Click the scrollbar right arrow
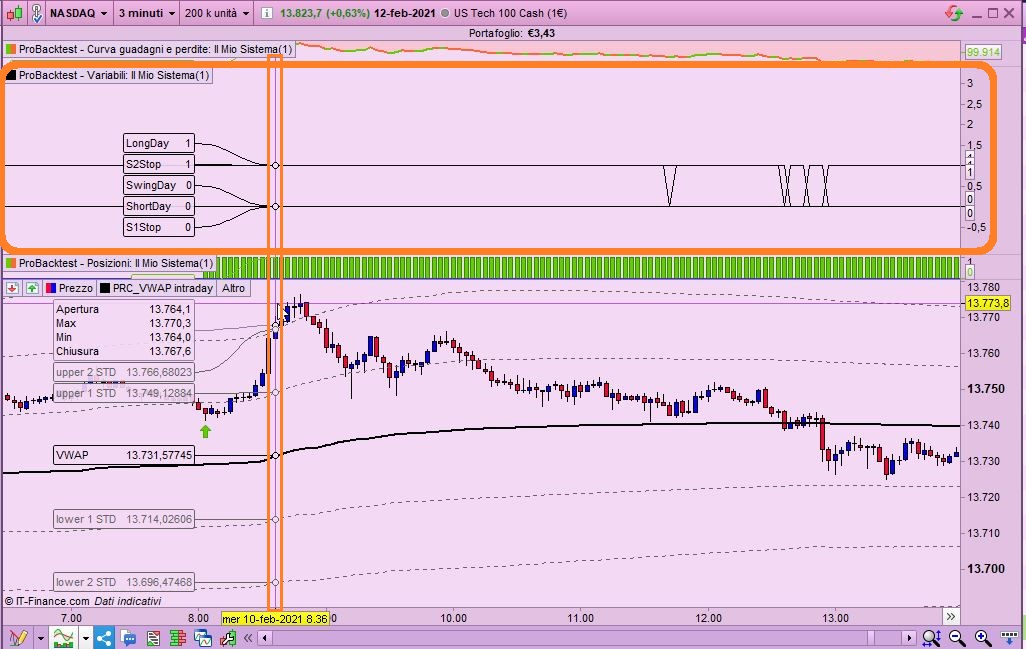 point(909,638)
